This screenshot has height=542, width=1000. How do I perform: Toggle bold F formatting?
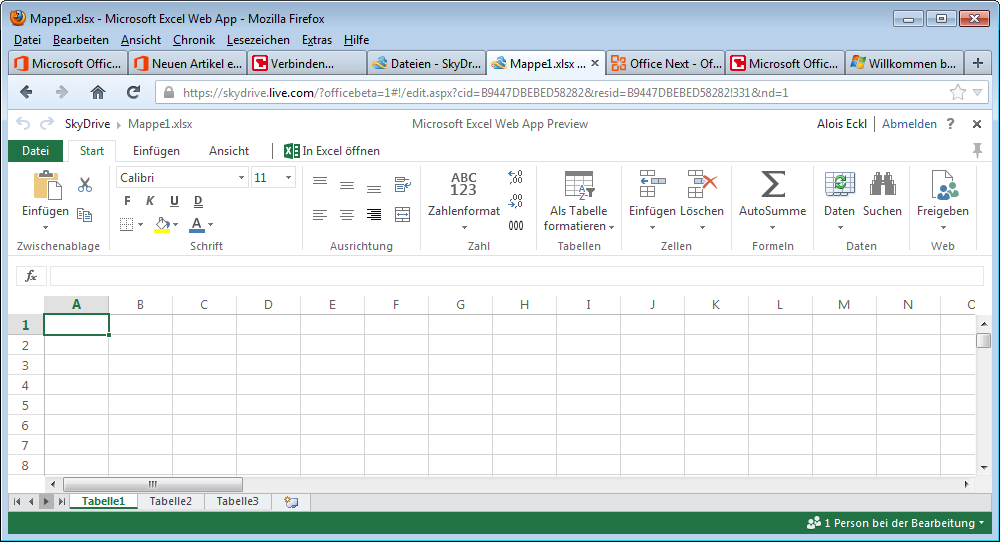tap(127, 201)
